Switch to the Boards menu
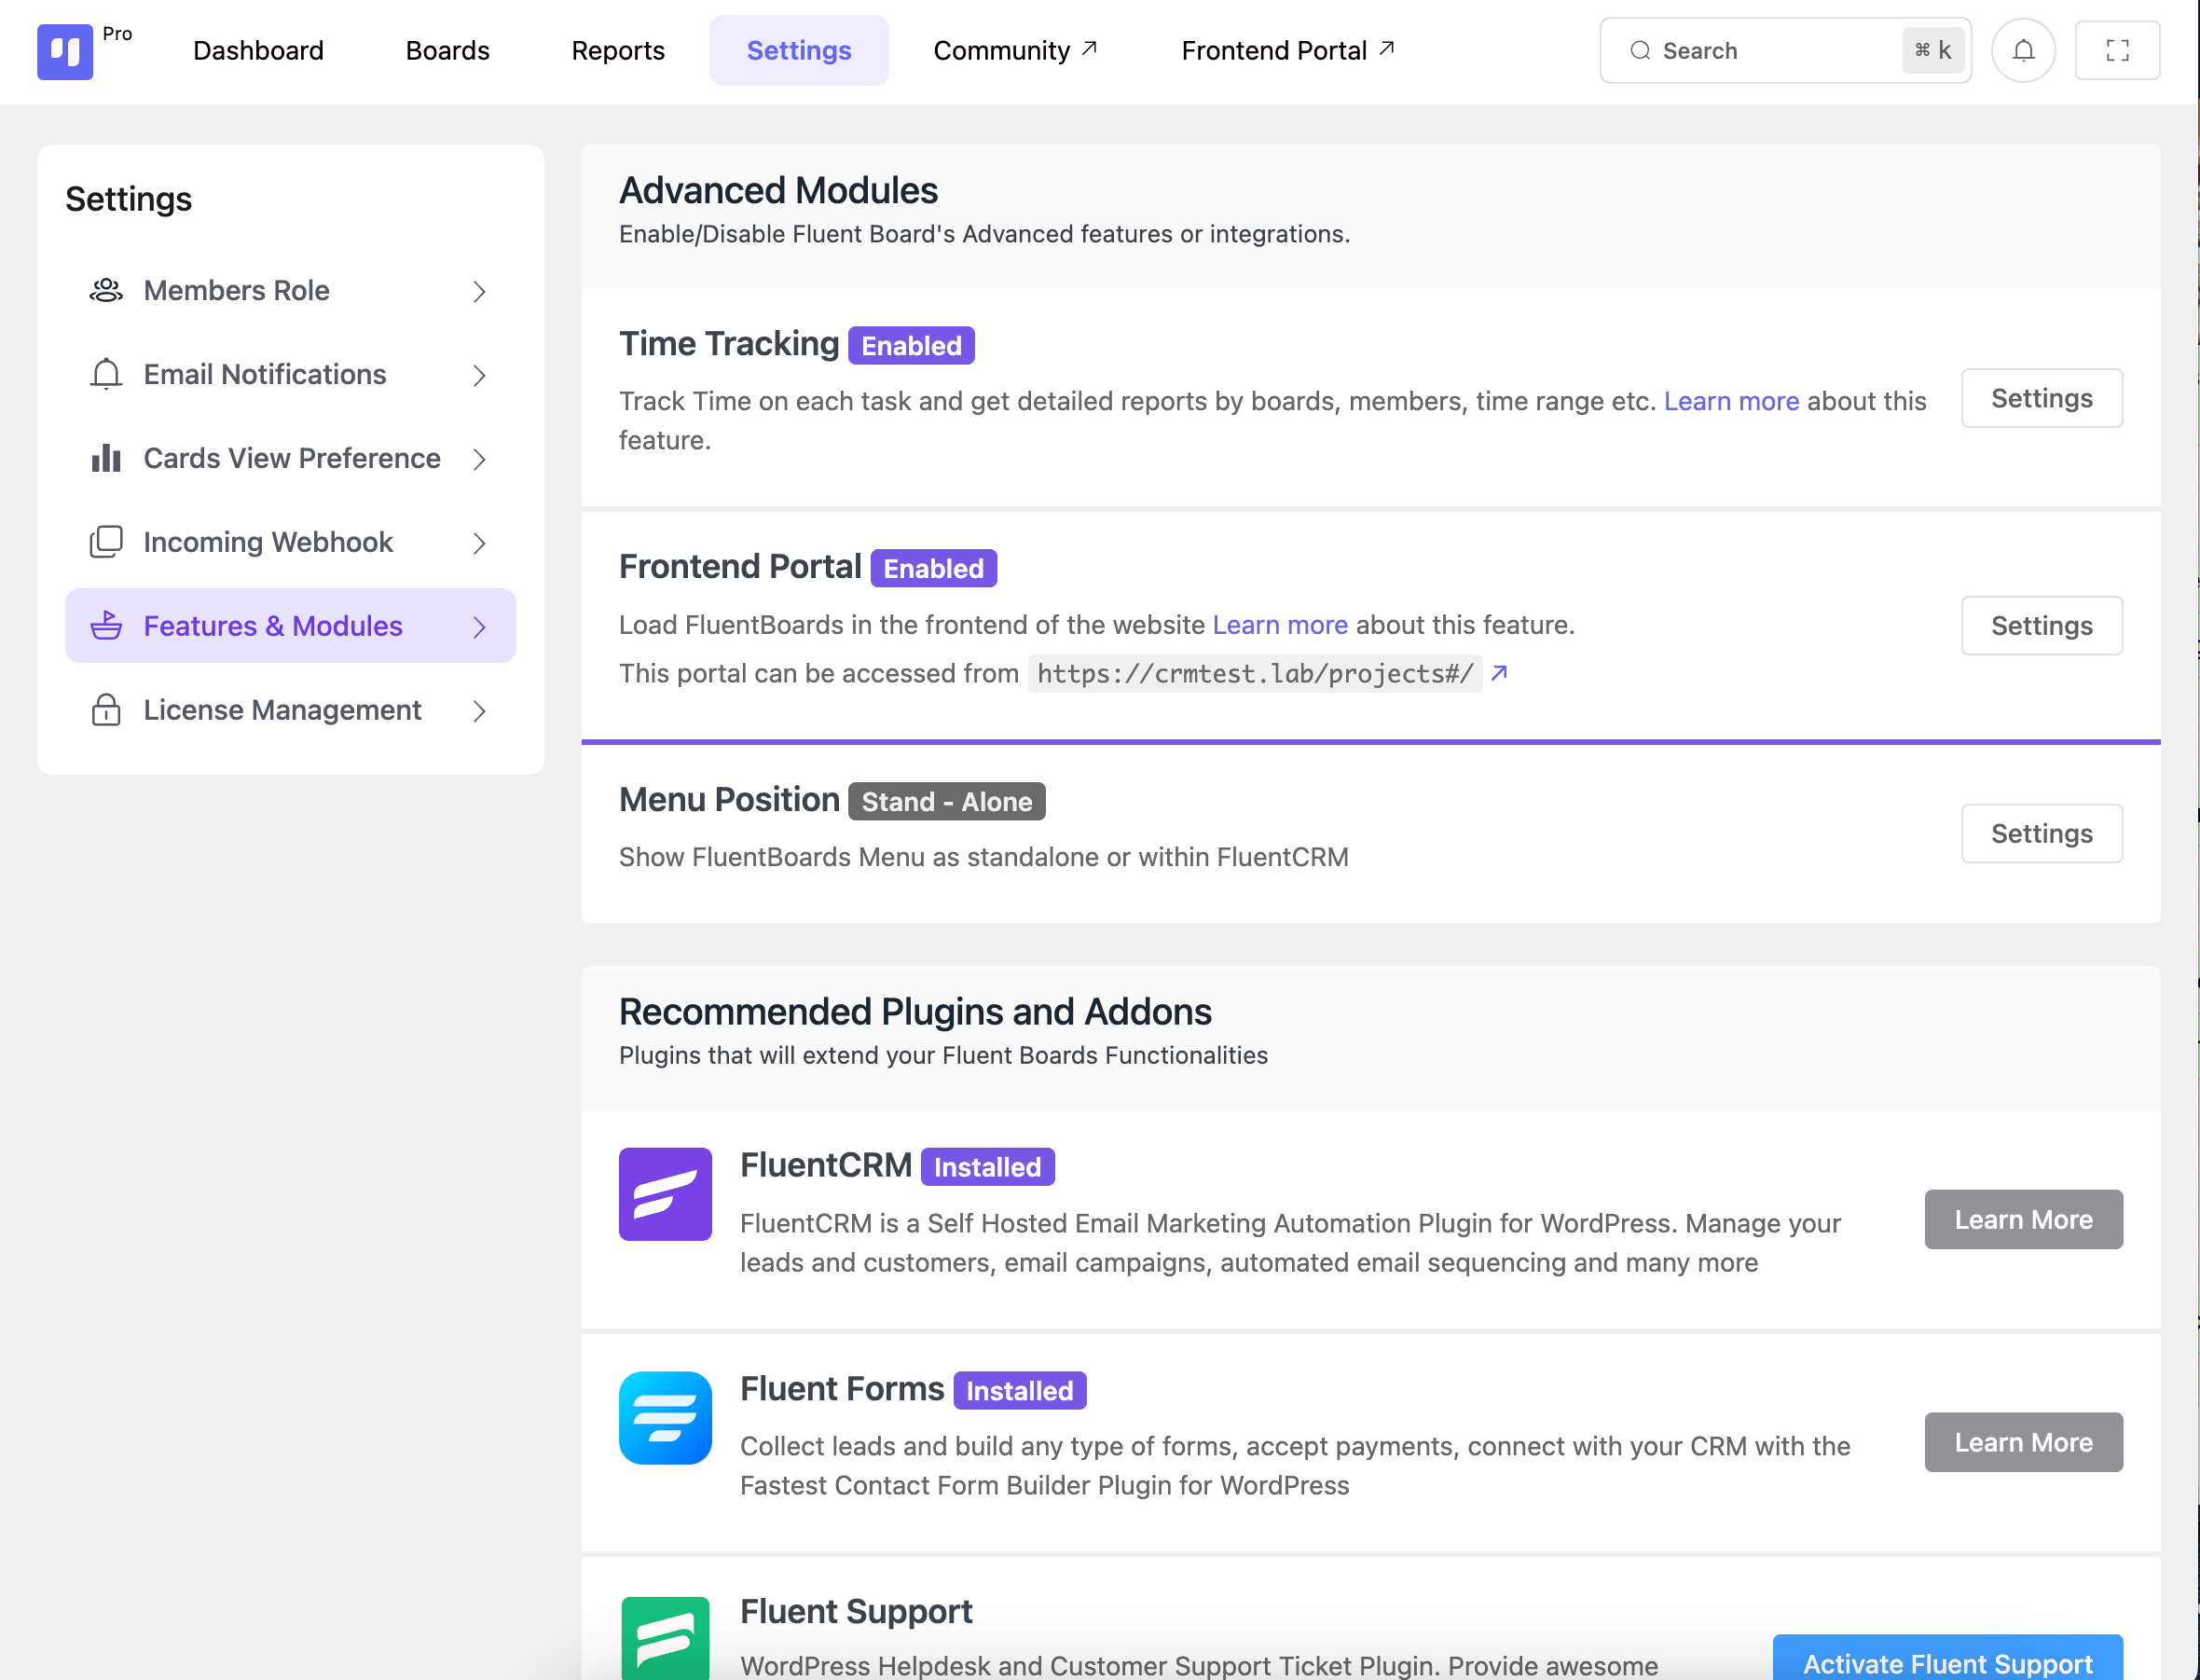This screenshot has height=1680, width=2200. click(x=447, y=50)
